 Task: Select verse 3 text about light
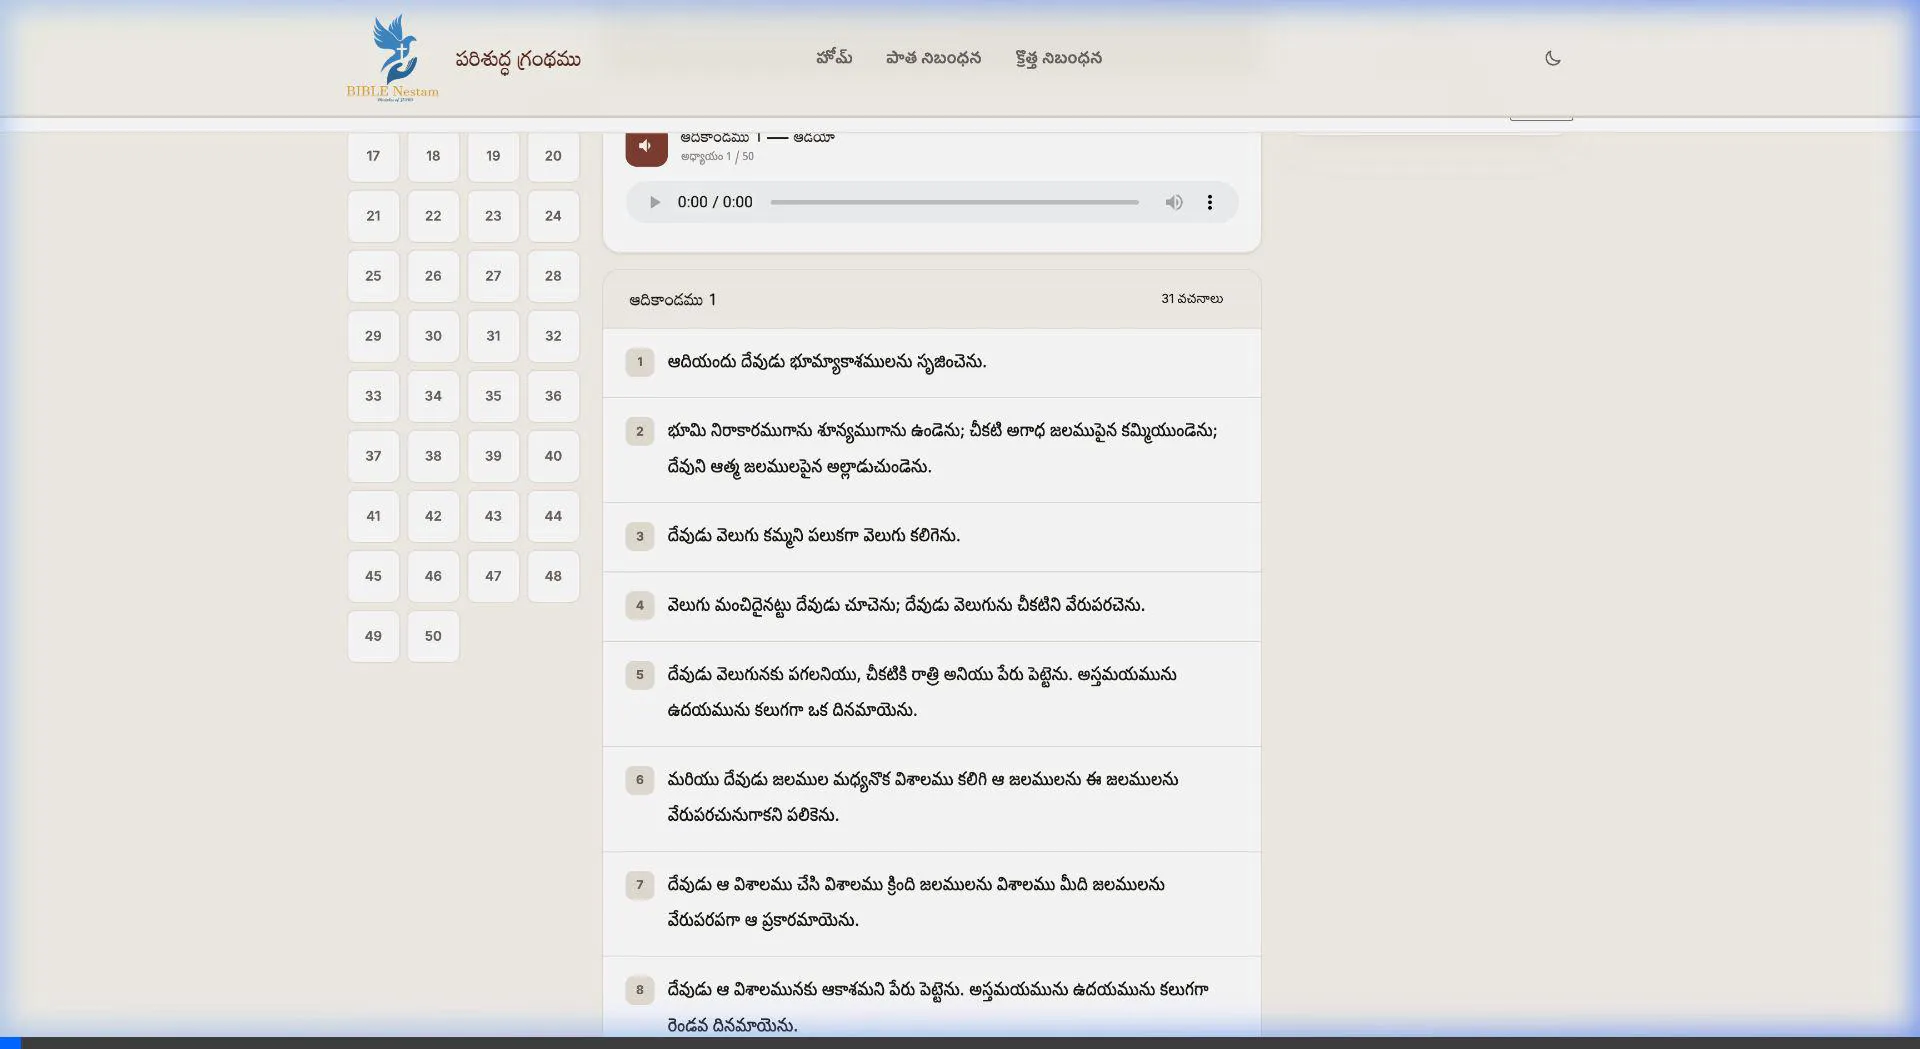click(x=813, y=536)
